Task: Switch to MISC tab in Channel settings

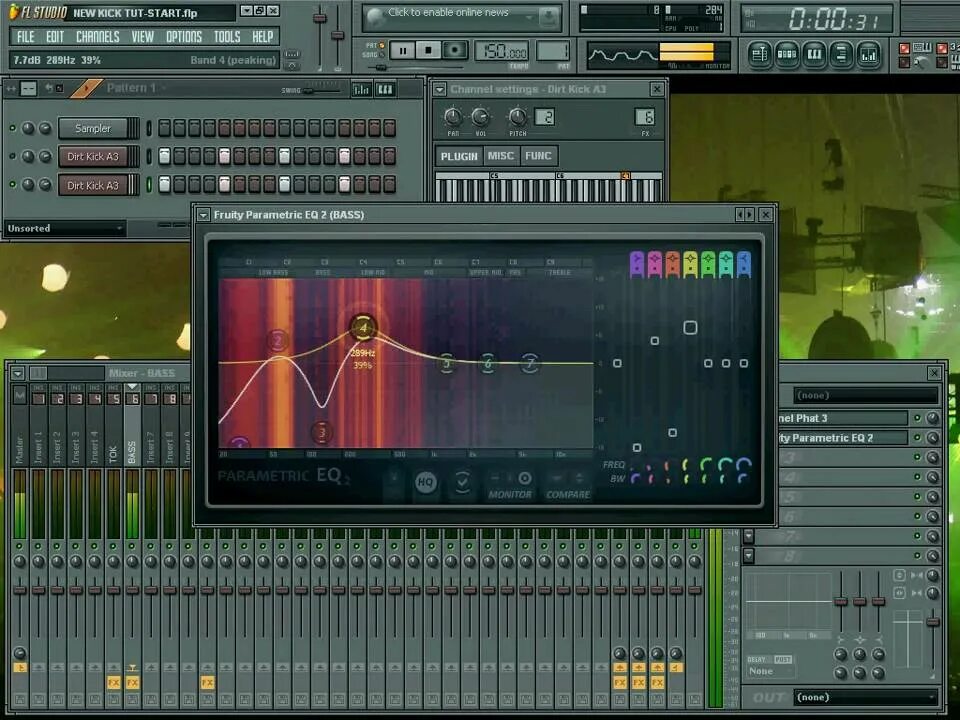Action: 501,156
